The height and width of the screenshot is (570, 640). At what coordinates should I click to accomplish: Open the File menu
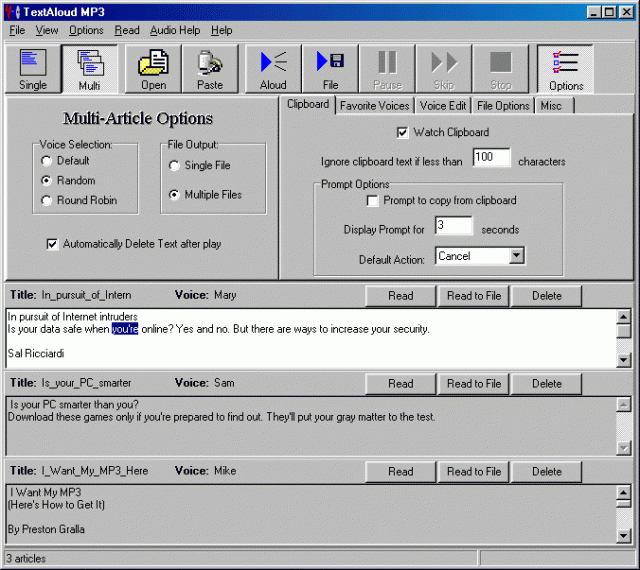pos(17,30)
